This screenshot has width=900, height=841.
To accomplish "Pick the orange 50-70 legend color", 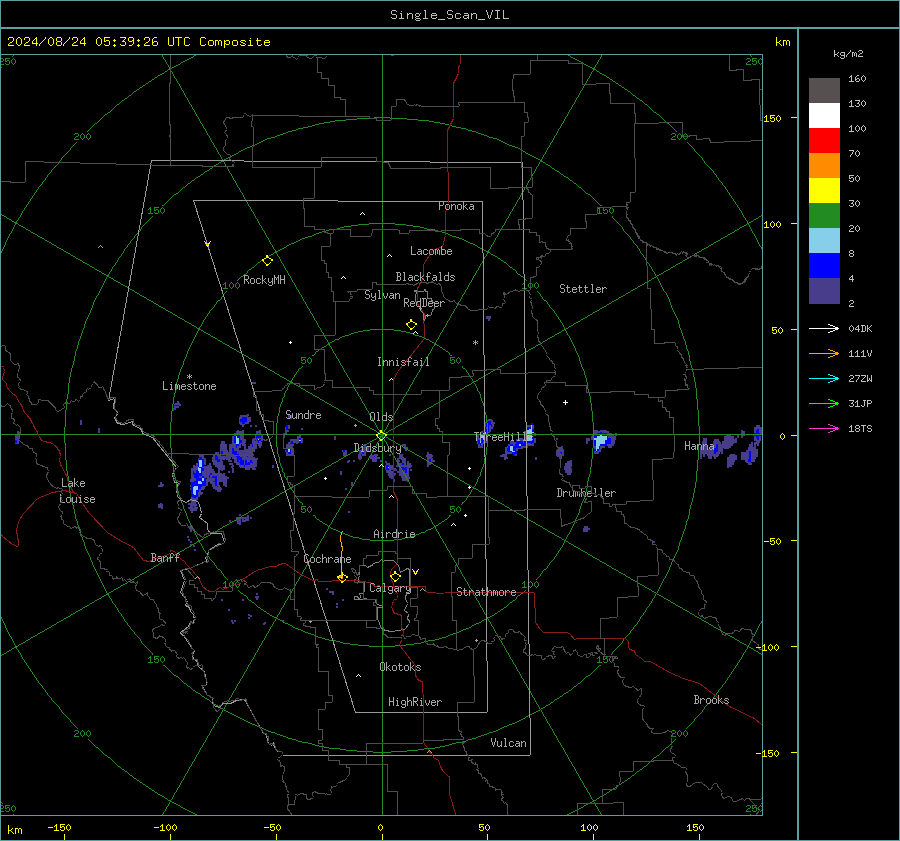I will point(824,166).
